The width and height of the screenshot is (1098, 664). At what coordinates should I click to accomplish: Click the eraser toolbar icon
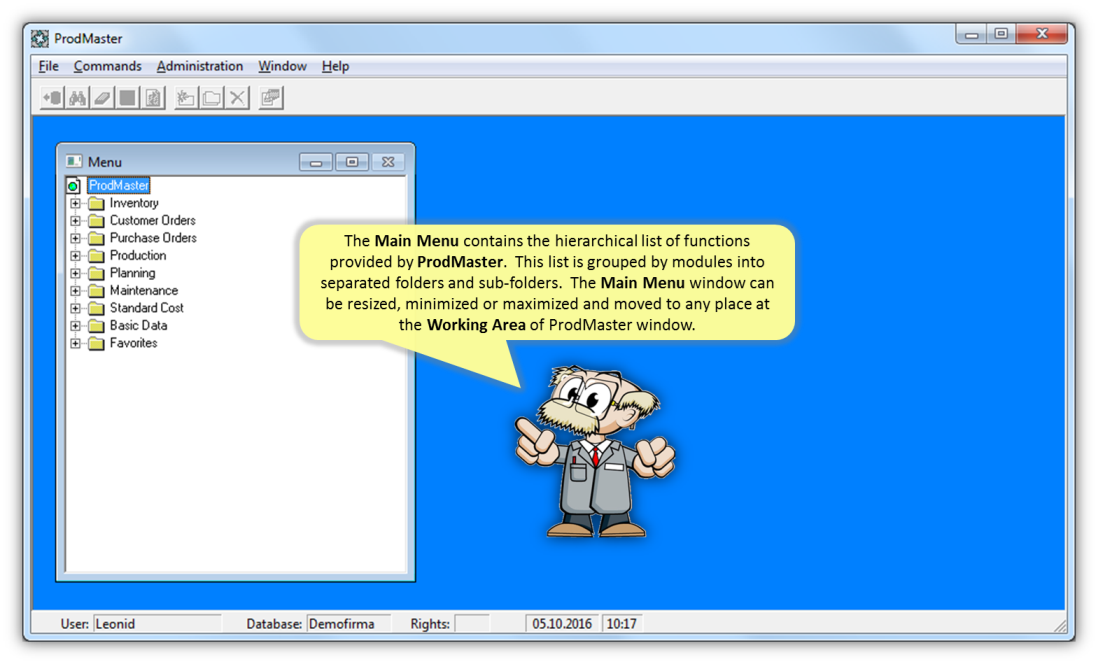tap(102, 98)
